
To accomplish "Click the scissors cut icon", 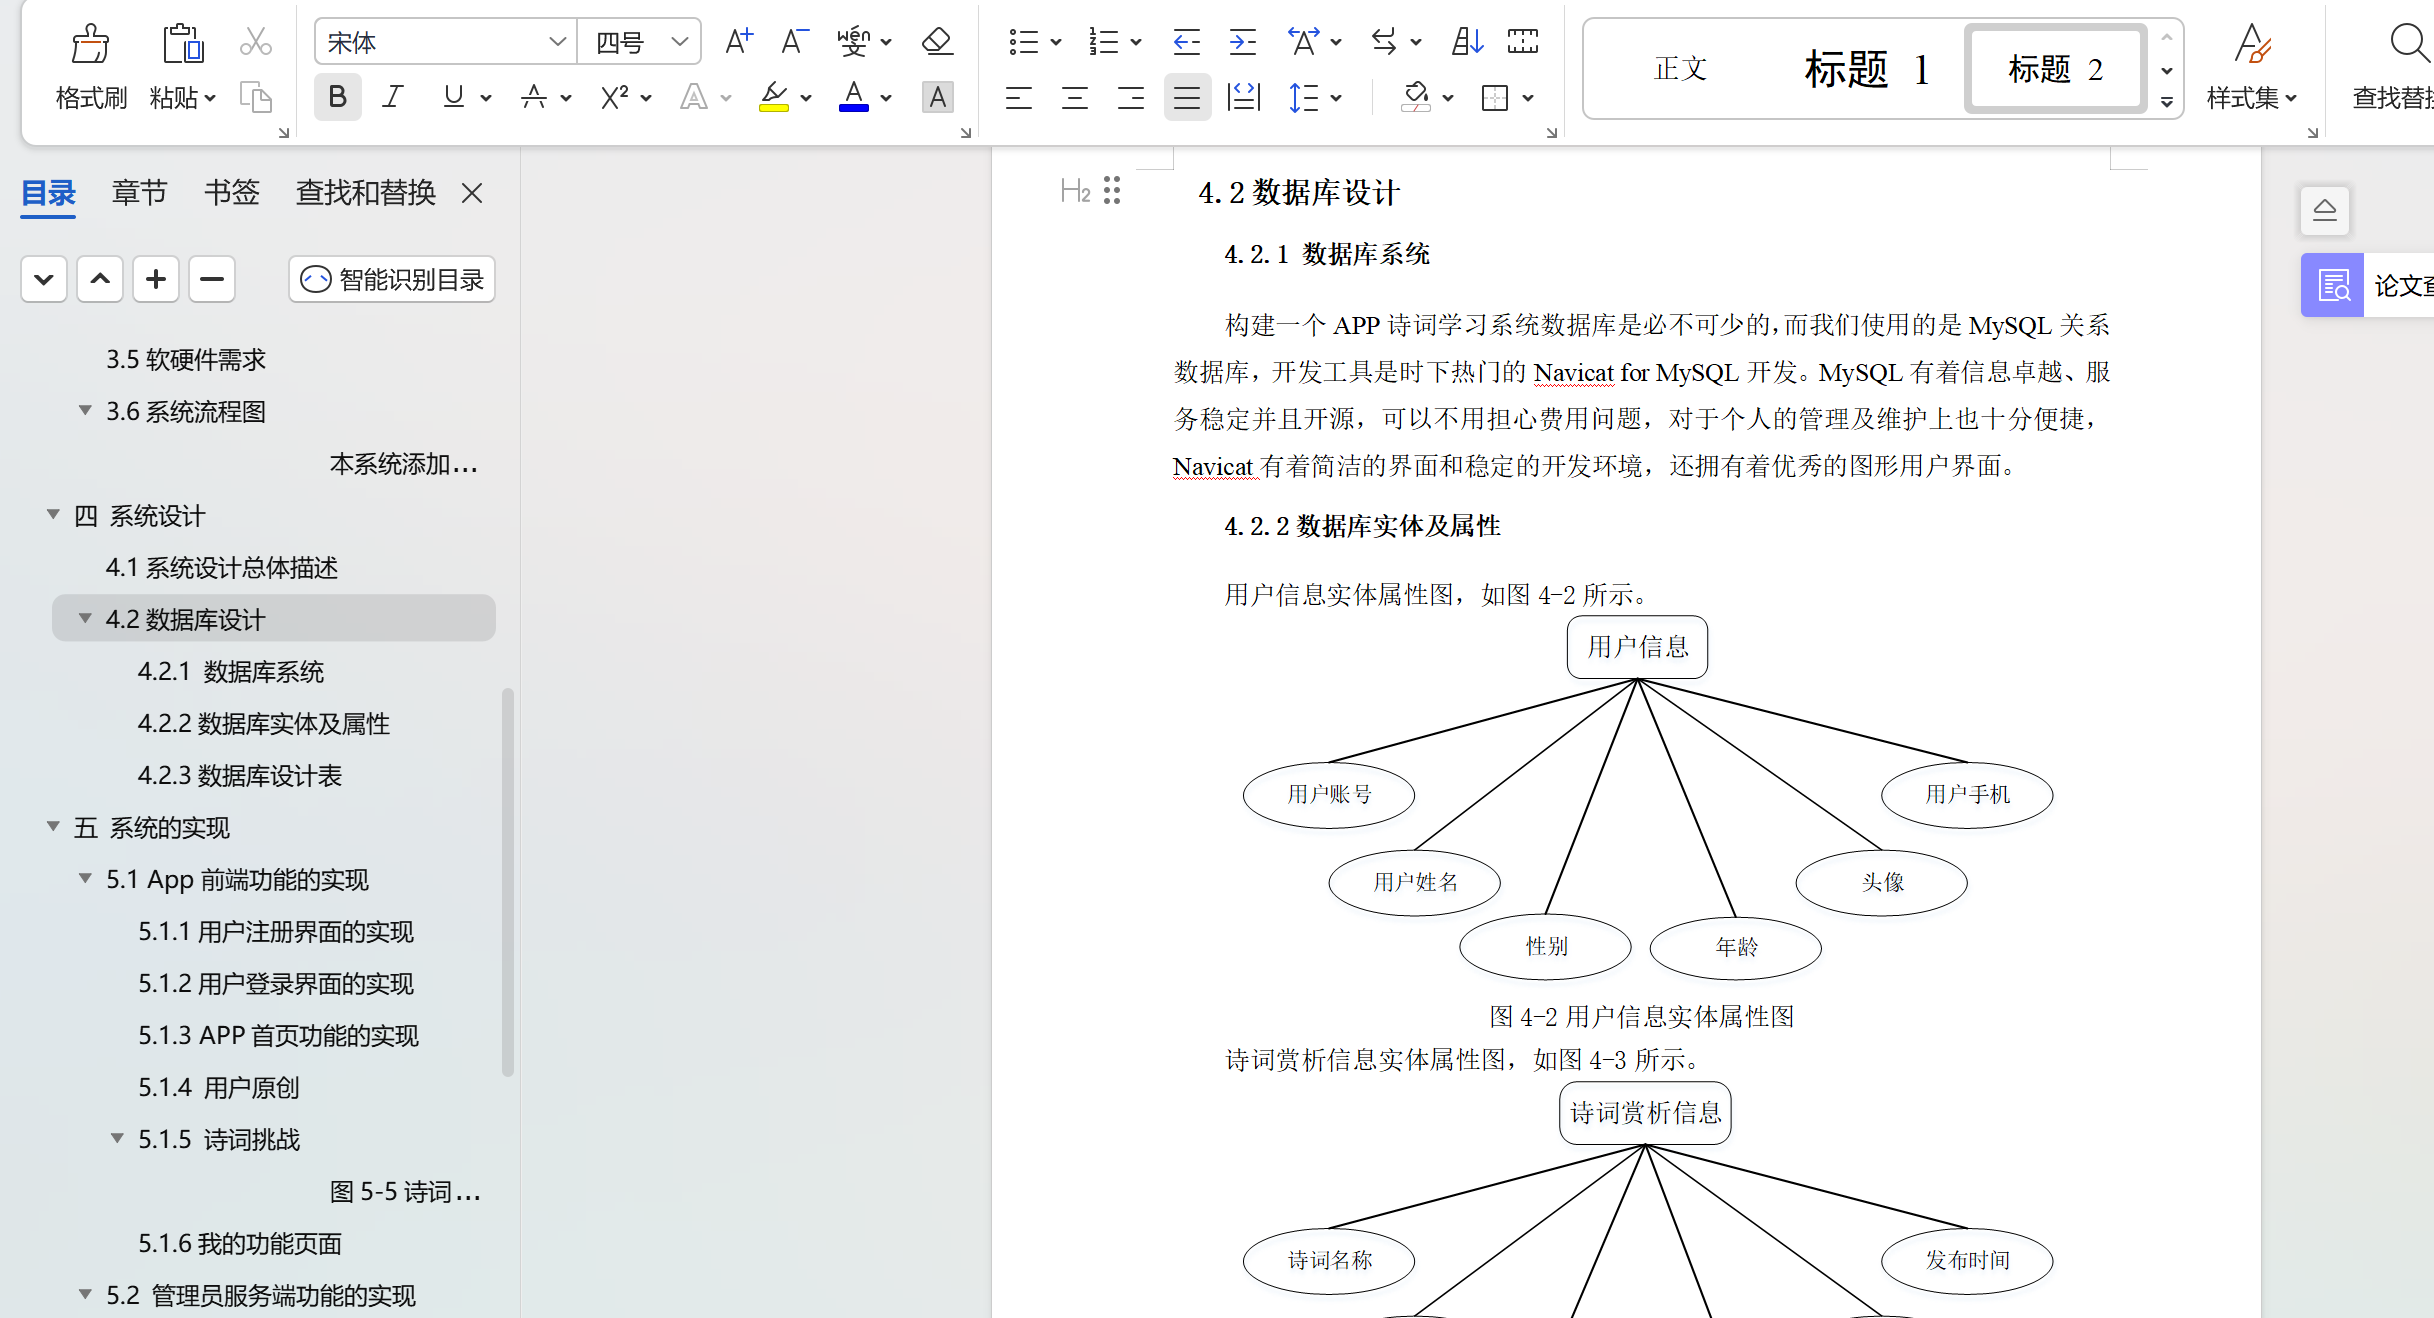I will pyautogui.click(x=255, y=42).
